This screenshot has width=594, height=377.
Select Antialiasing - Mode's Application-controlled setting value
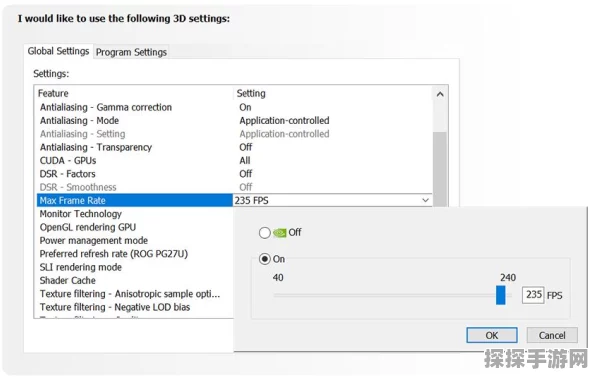coord(284,120)
